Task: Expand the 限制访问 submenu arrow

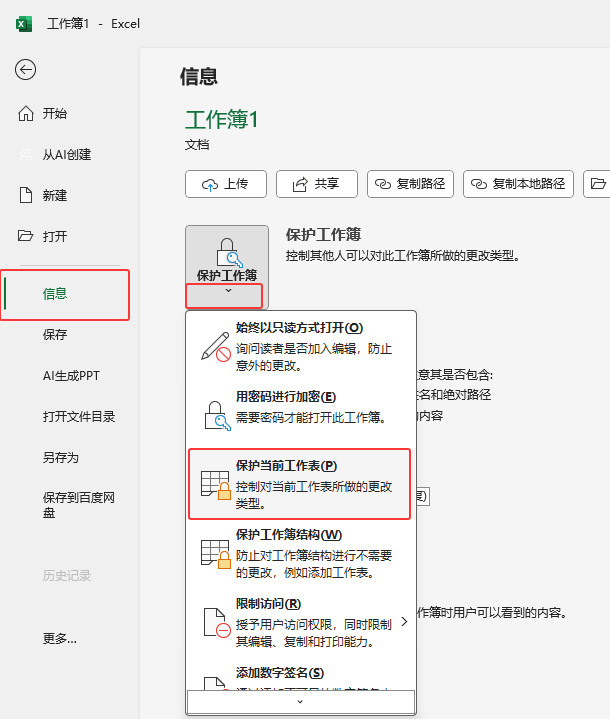Action: [404, 622]
